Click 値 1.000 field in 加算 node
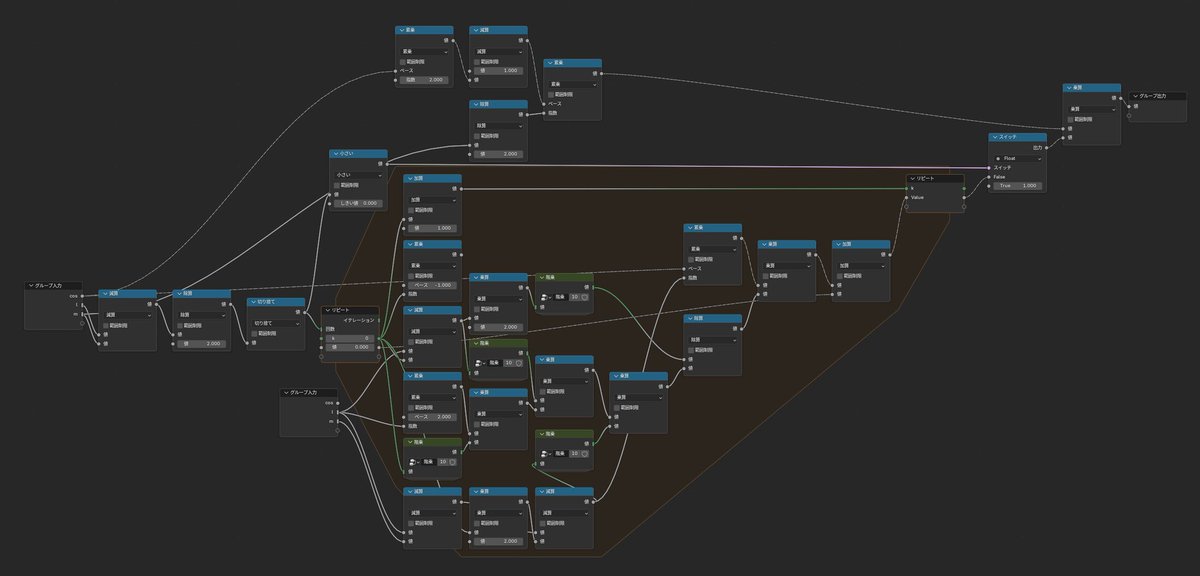1200x576 pixels. (x=432, y=228)
